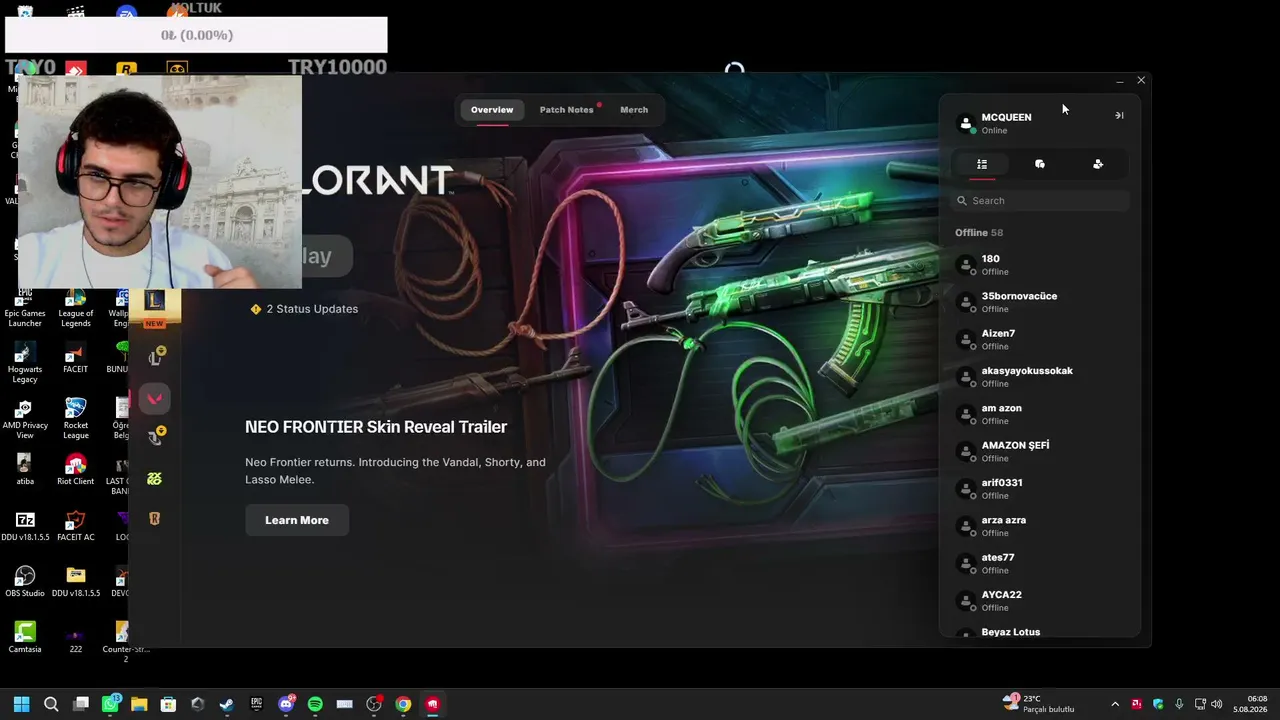This screenshot has width=1280, height=720.
Task: Select Valorant game icon in sidebar
Action: [x=154, y=398]
